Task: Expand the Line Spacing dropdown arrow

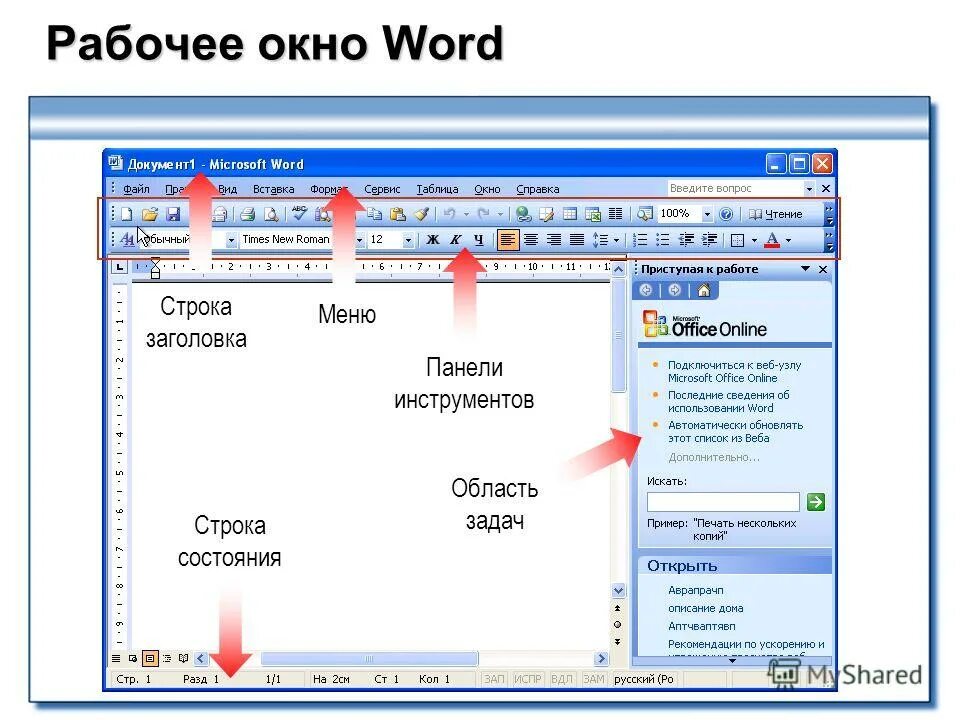Action: tap(617, 240)
